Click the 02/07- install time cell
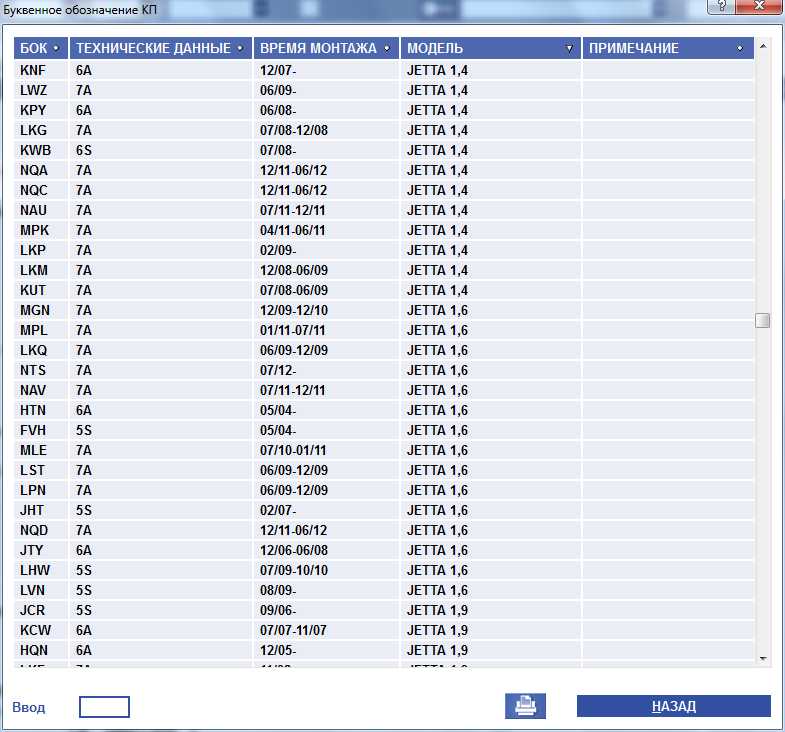 coord(278,510)
